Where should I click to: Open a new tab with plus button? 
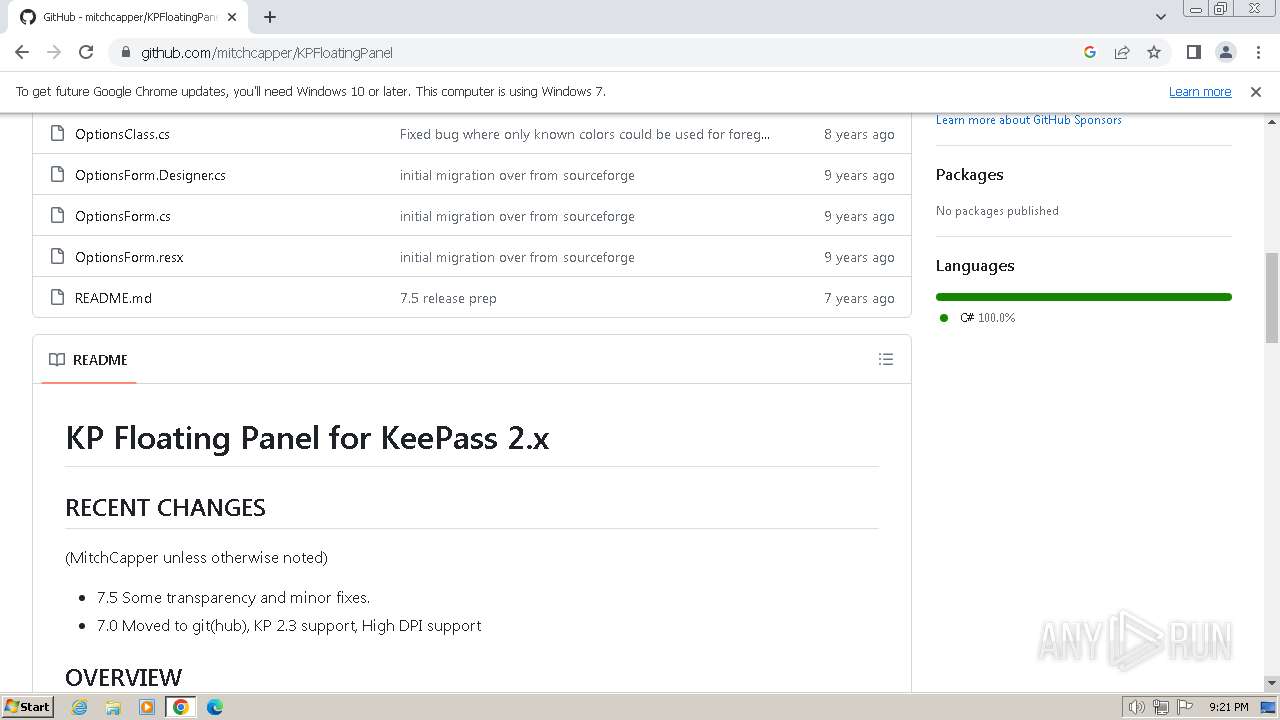pos(269,17)
